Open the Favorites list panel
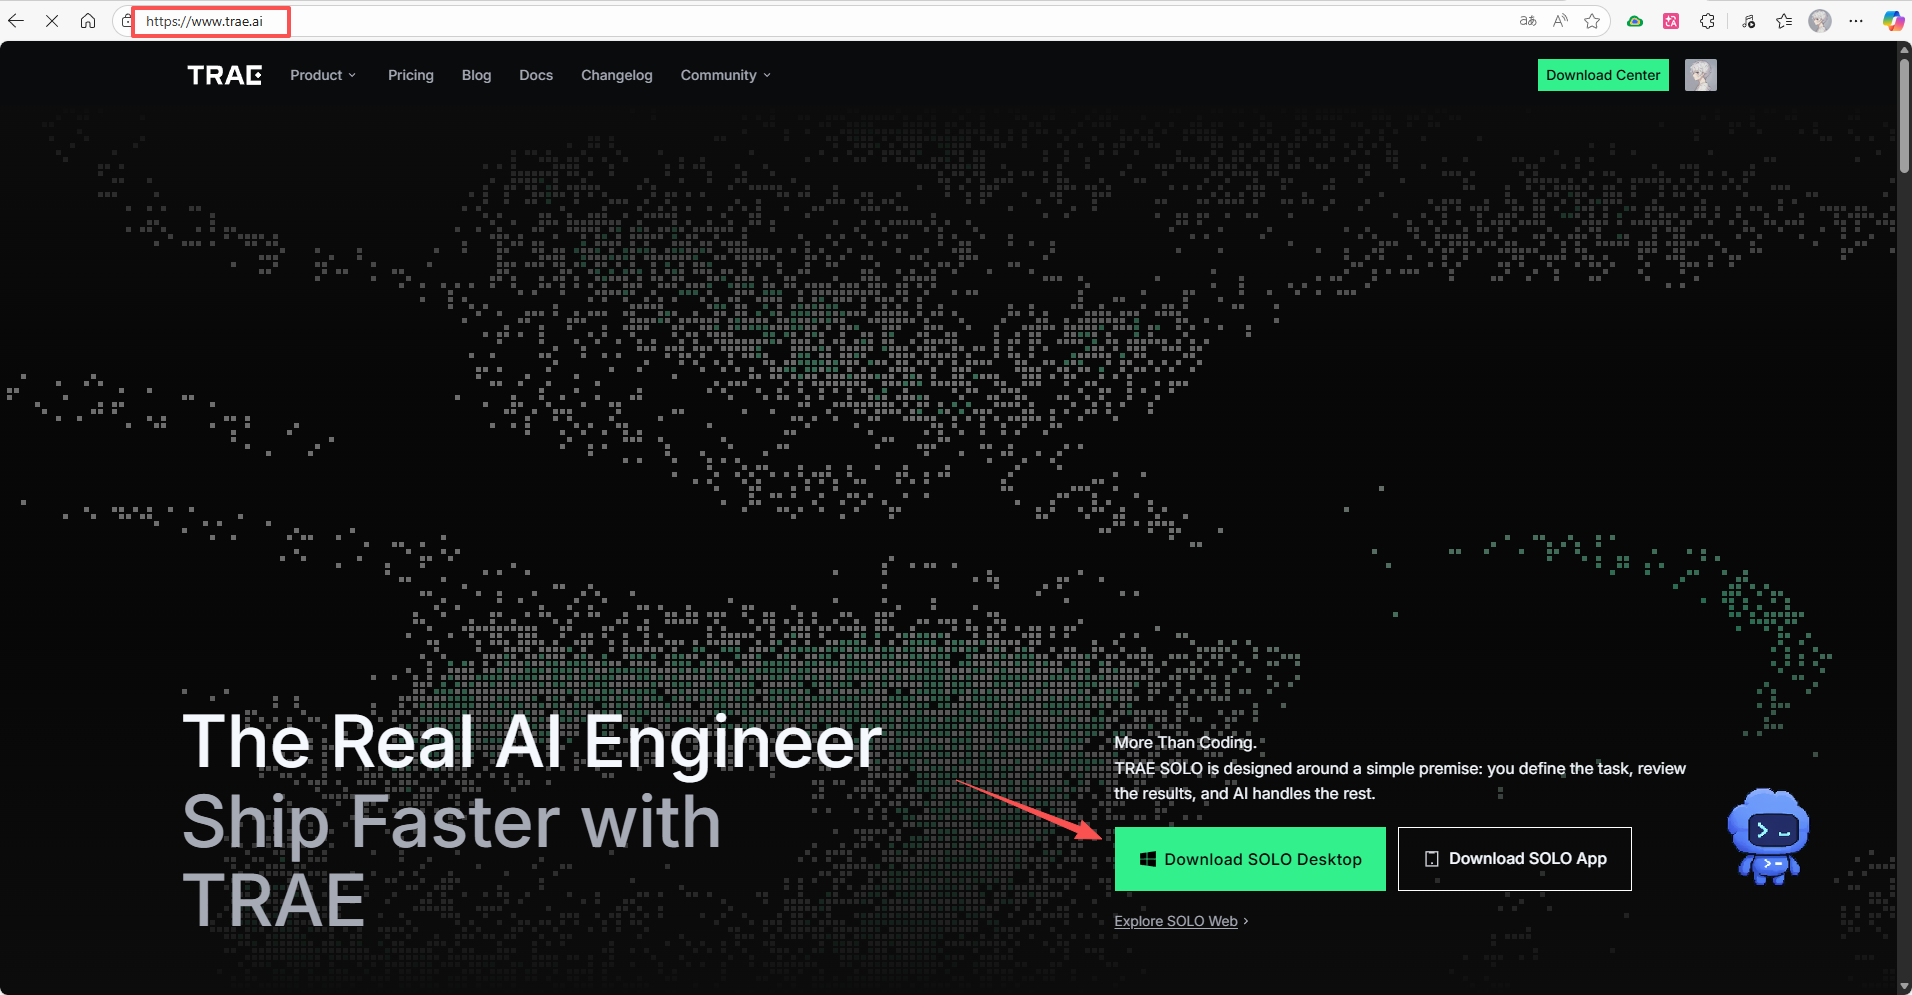Screen dimensions: 1912x995 (x=1784, y=21)
